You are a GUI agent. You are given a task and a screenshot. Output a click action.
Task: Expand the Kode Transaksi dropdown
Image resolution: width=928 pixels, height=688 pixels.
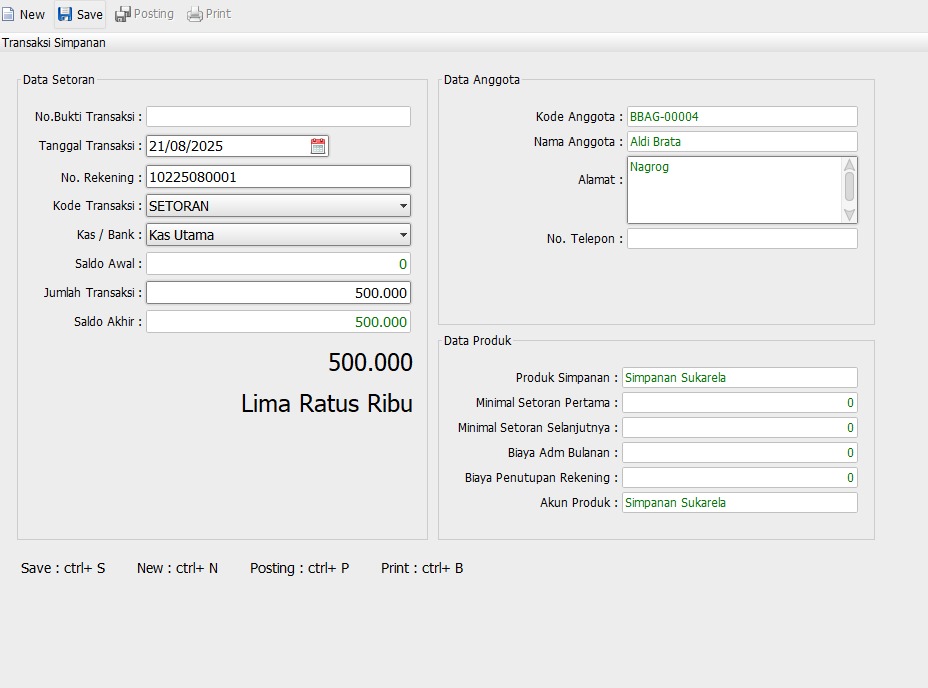403,206
